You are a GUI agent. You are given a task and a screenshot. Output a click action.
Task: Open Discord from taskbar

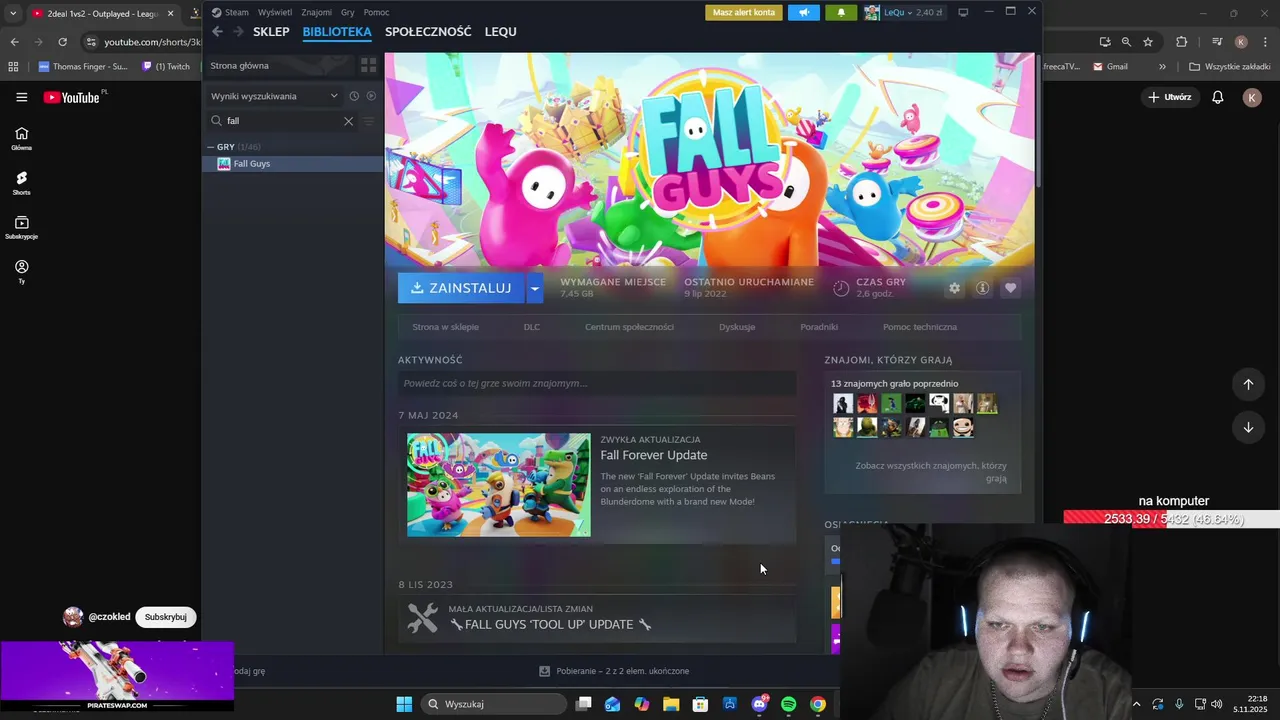(759, 704)
